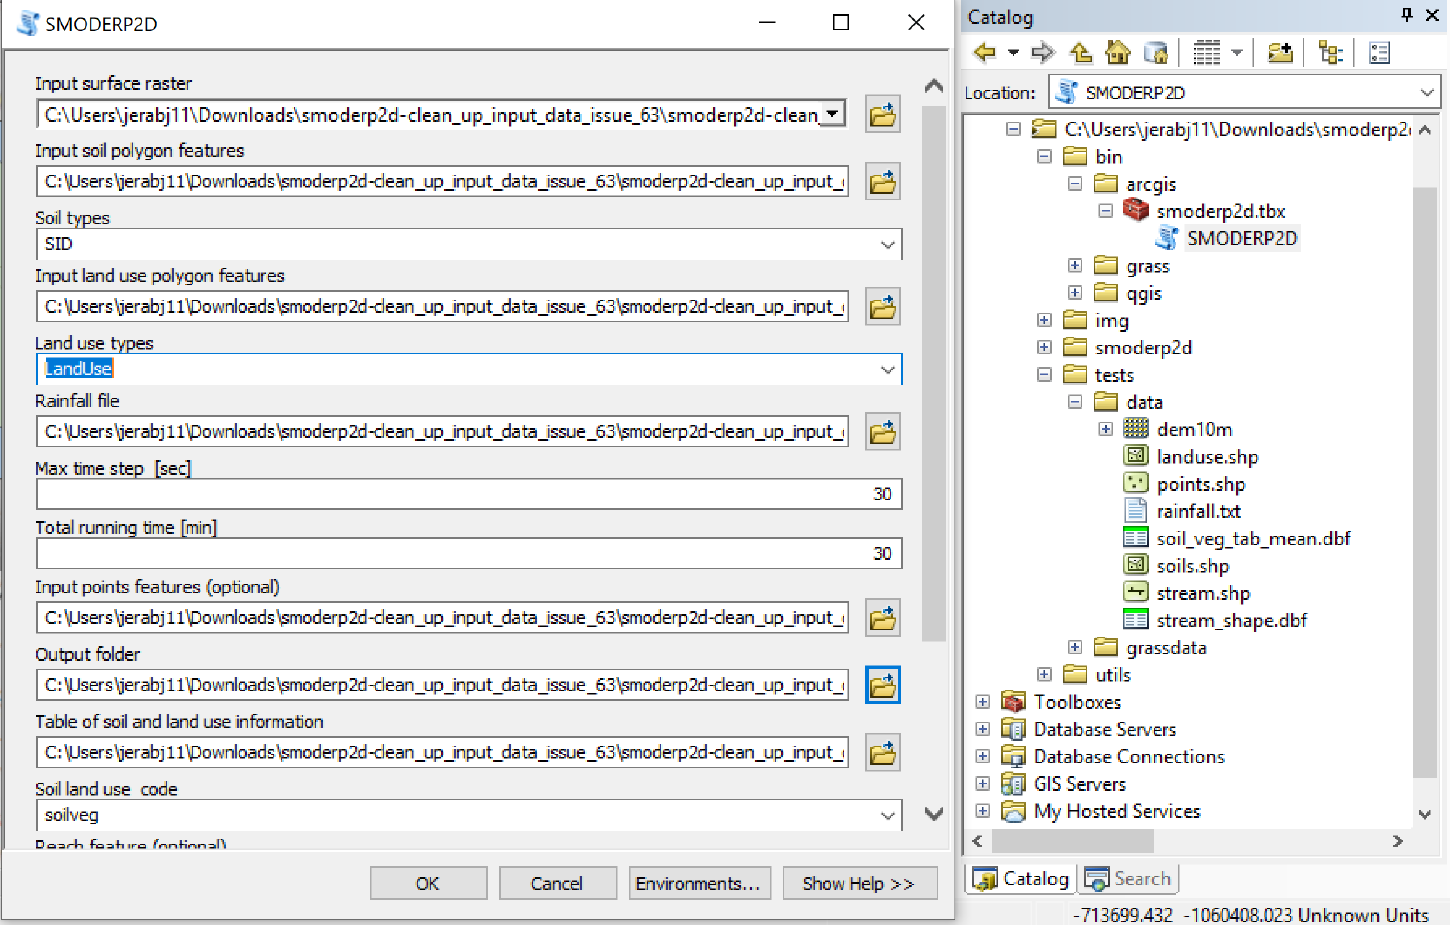Expand the smoderp2d folder
The image size is (1450, 925).
click(x=1044, y=348)
